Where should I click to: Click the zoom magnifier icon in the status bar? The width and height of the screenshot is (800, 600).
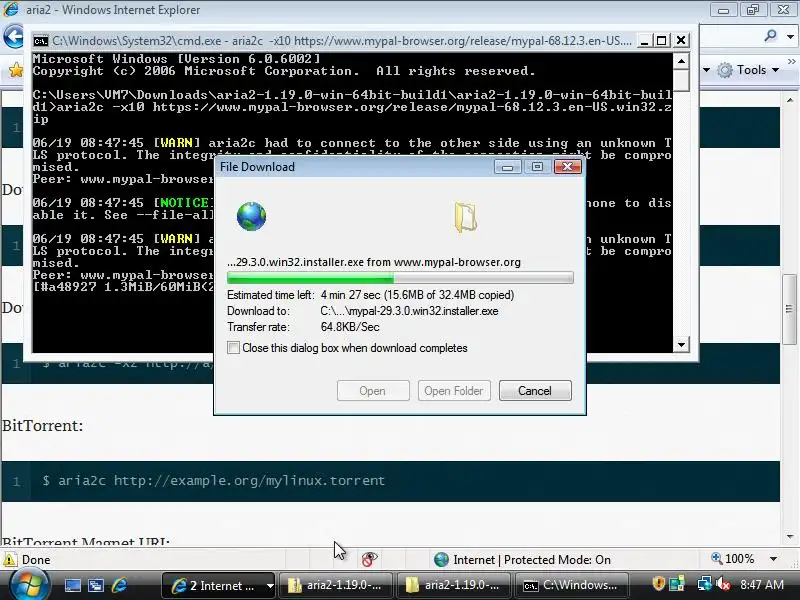coord(716,558)
